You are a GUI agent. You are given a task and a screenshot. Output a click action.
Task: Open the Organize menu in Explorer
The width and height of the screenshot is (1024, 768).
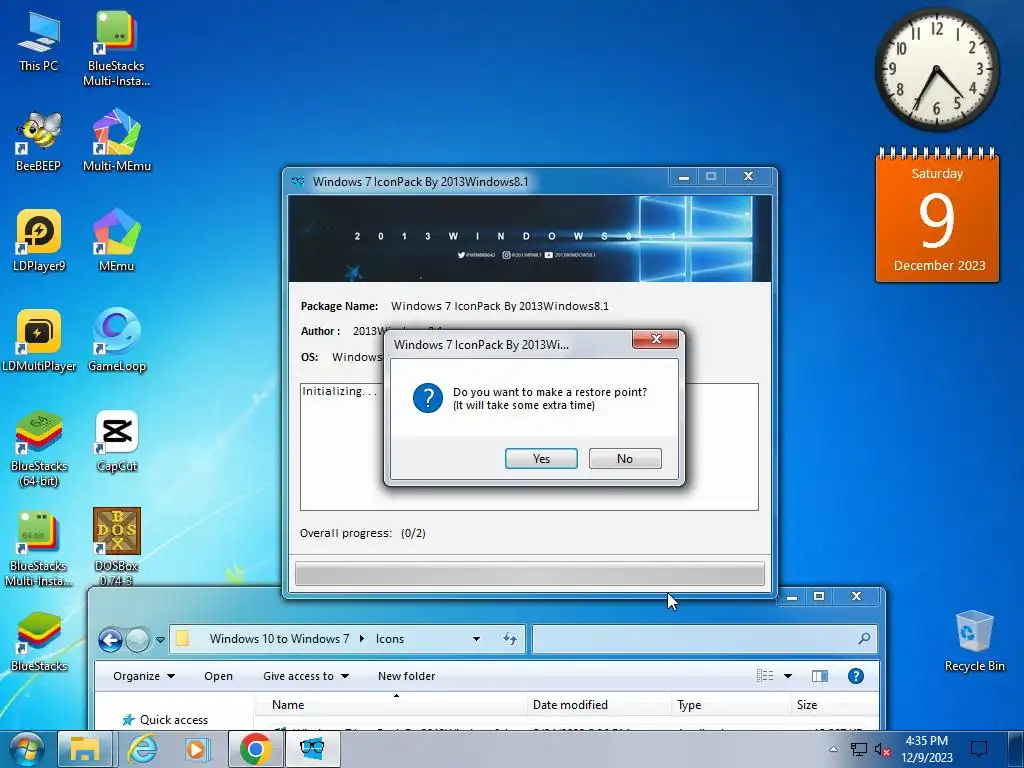pyautogui.click(x=144, y=676)
